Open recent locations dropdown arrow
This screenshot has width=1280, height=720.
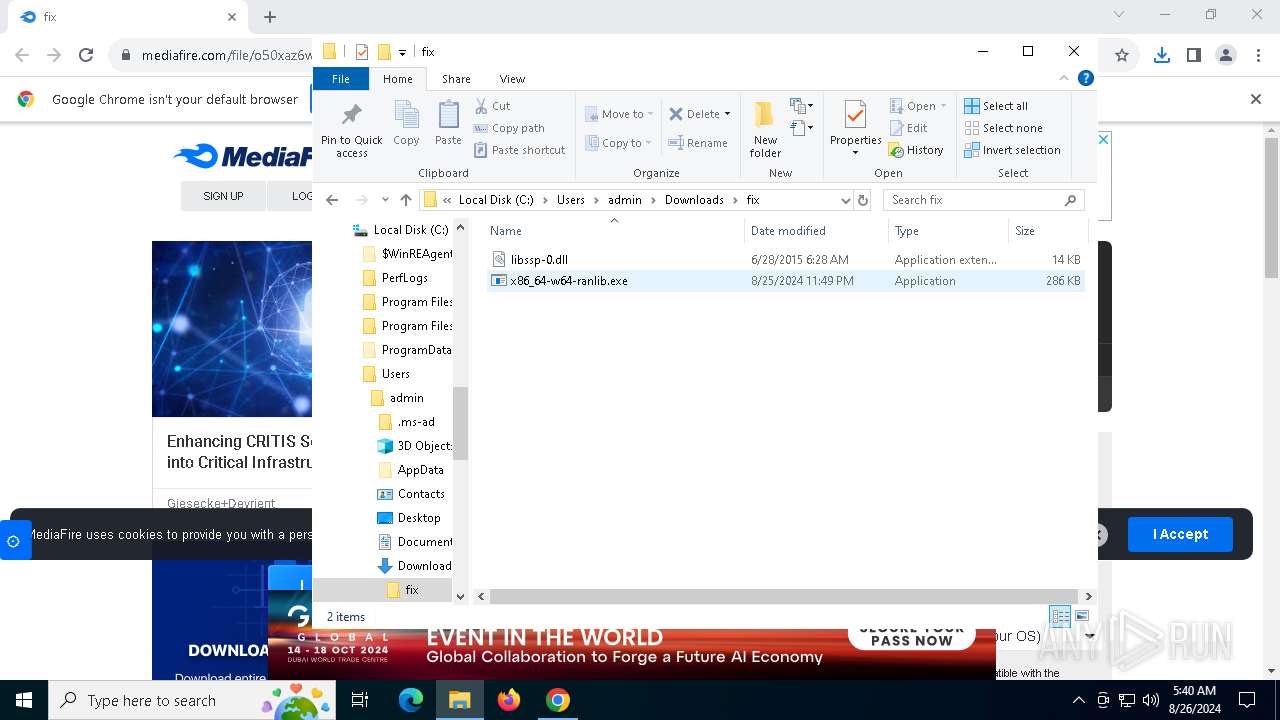click(x=385, y=200)
